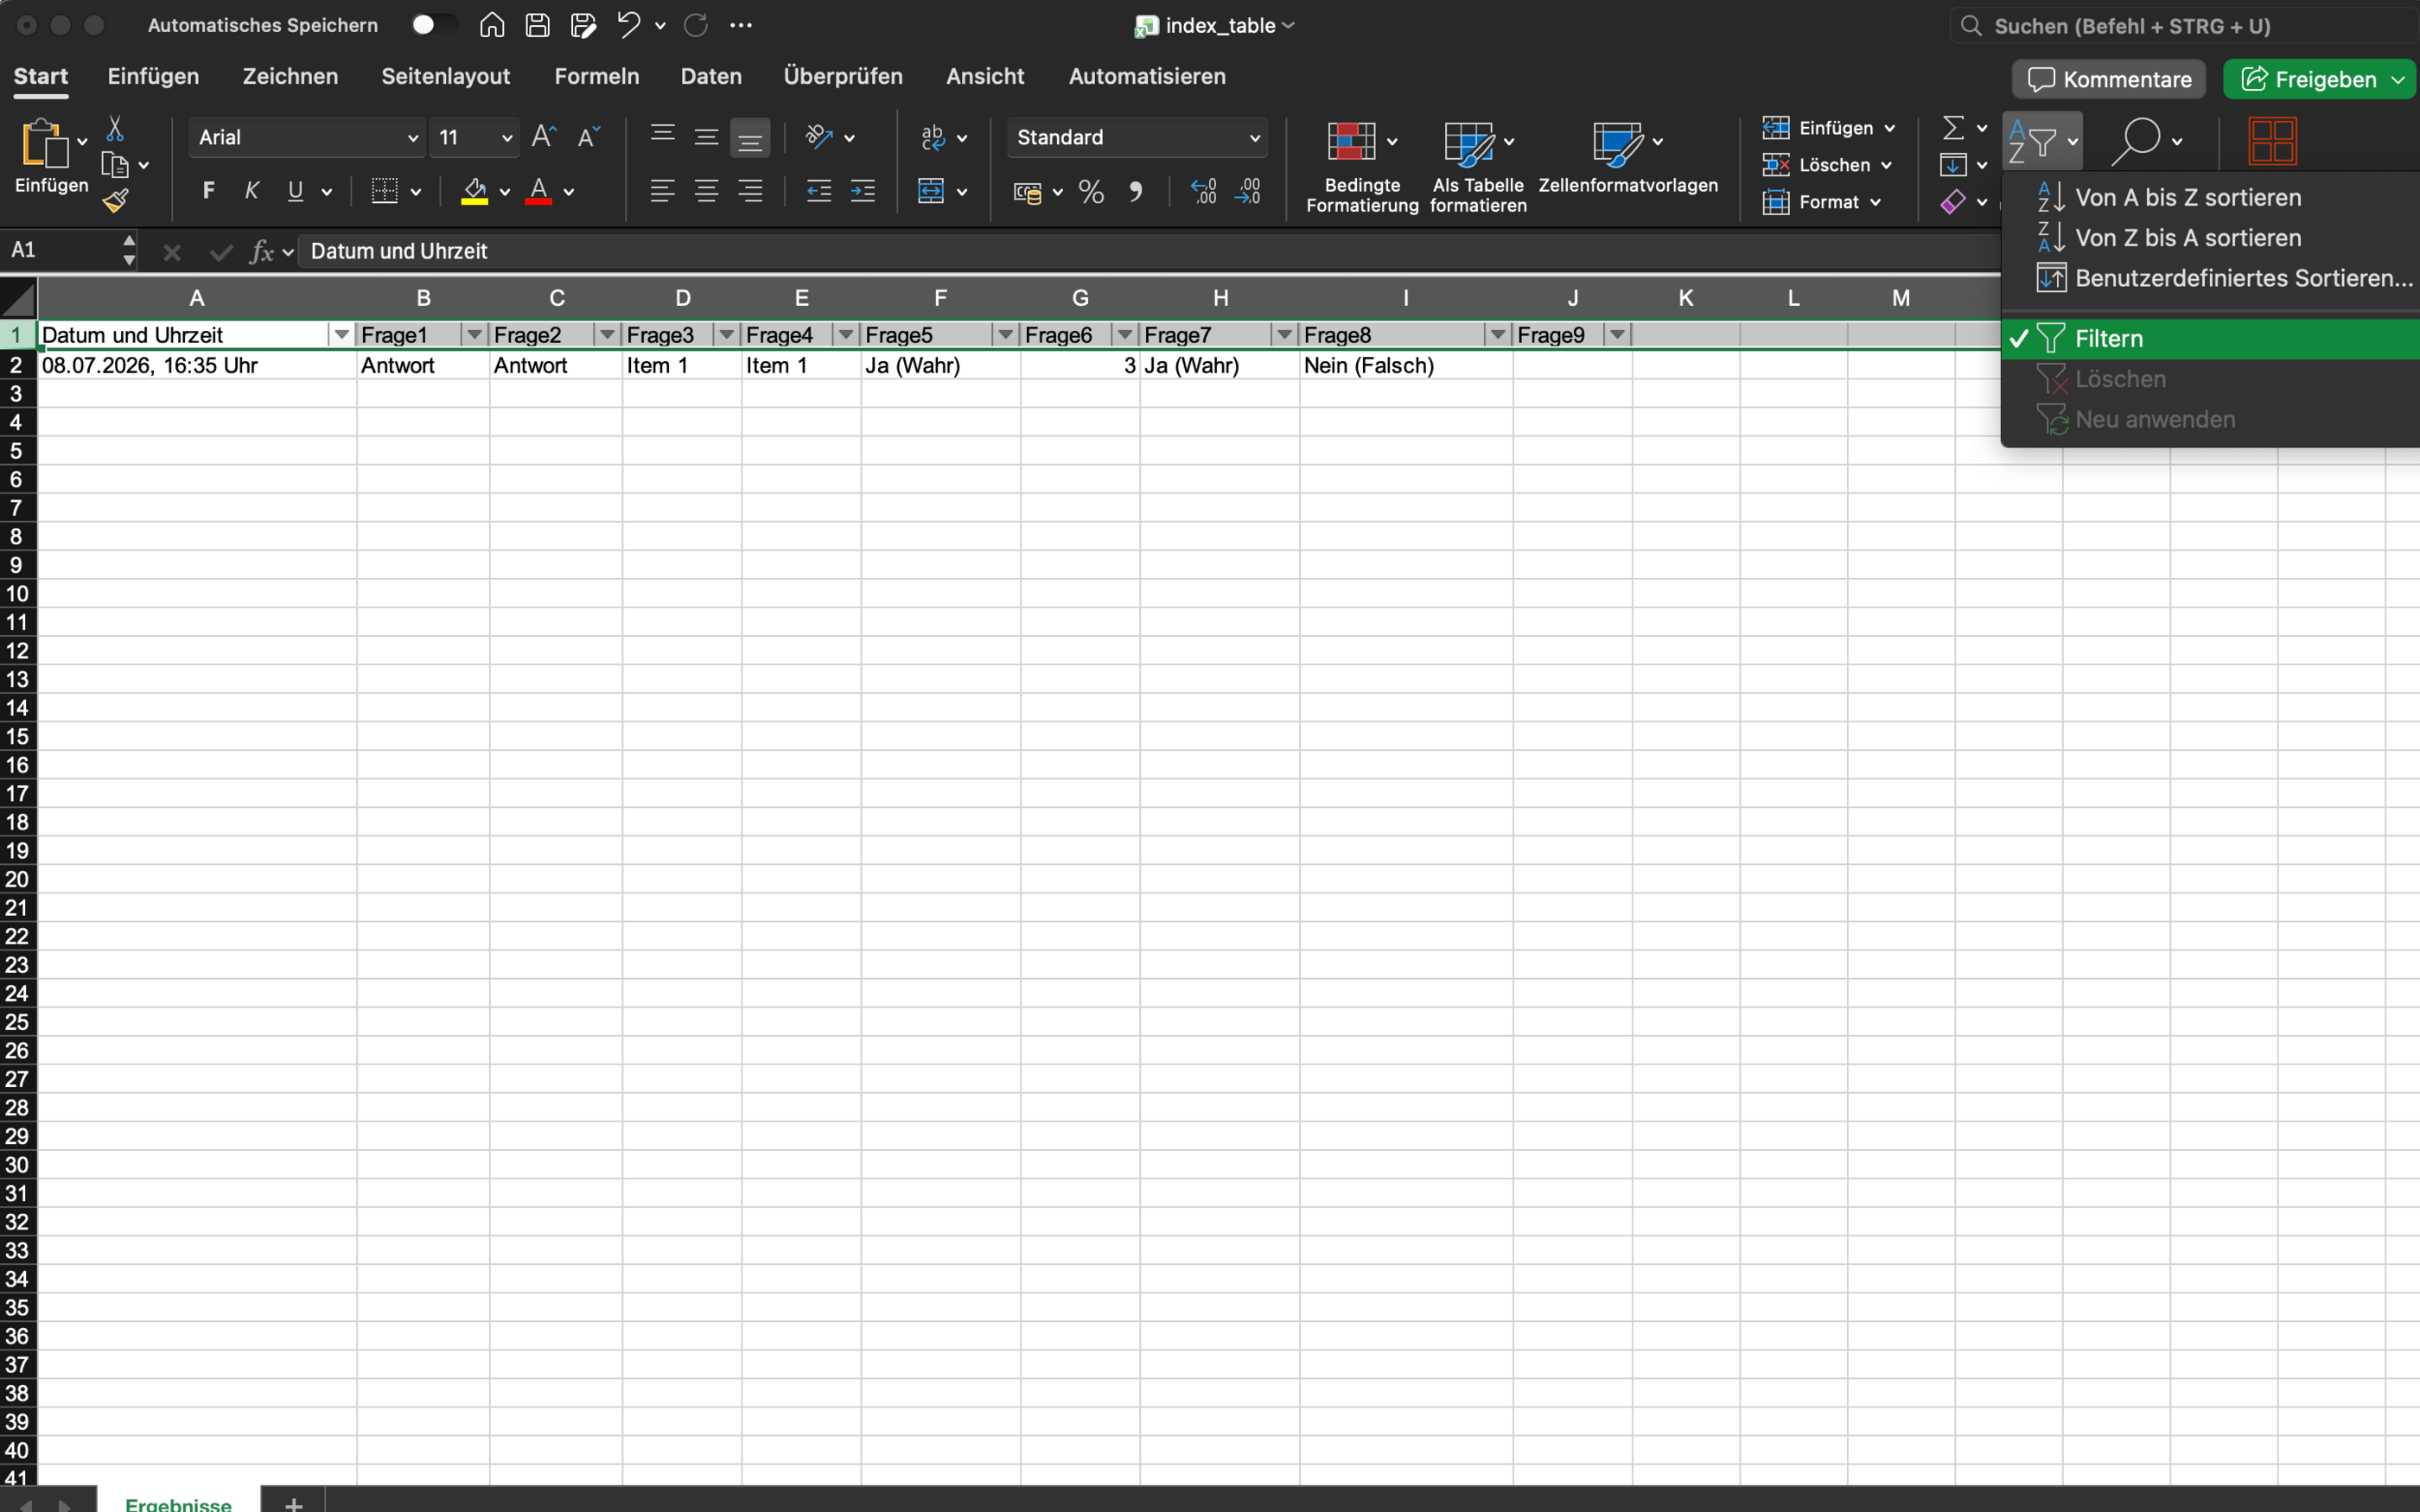
Task: Click the formula bar text field
Action: pyautogui.click(x=1150, y=251)
